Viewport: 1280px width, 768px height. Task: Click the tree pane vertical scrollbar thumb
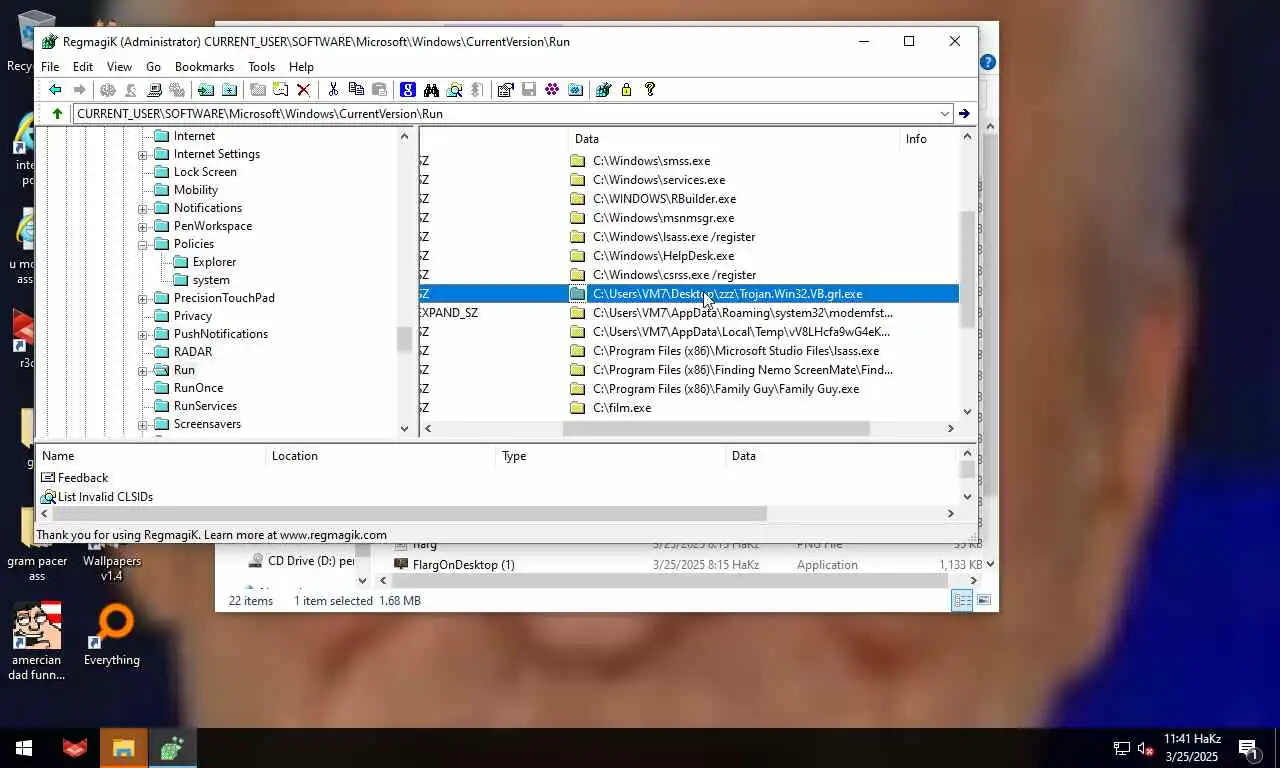click(x=404, y=339)
